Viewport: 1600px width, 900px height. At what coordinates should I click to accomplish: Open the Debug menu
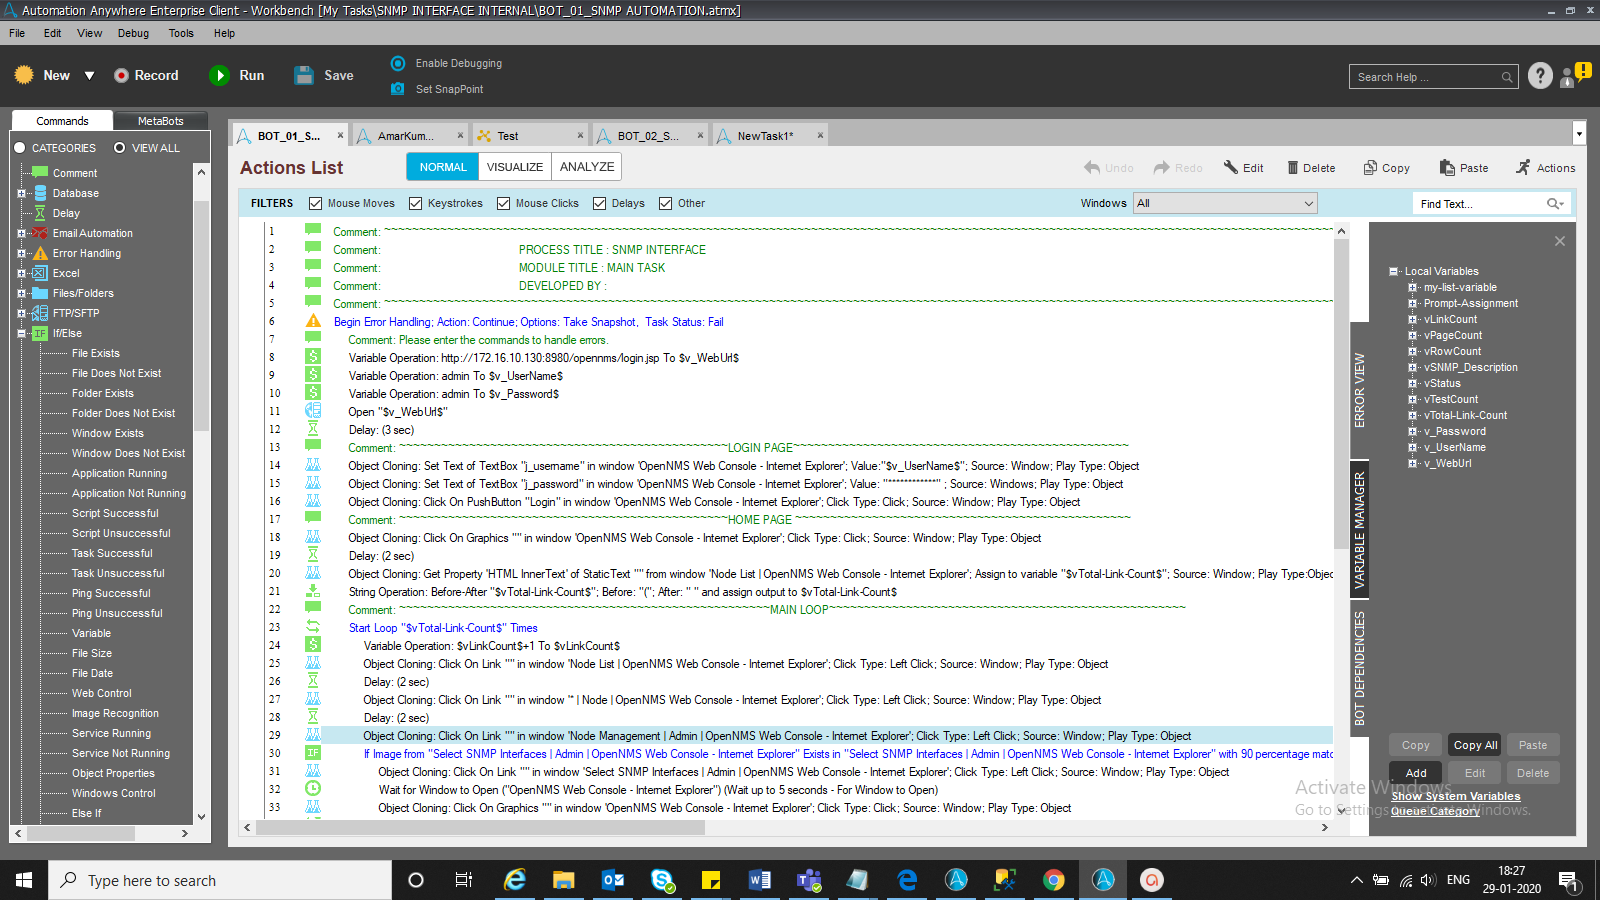click(x=133, y=33)
